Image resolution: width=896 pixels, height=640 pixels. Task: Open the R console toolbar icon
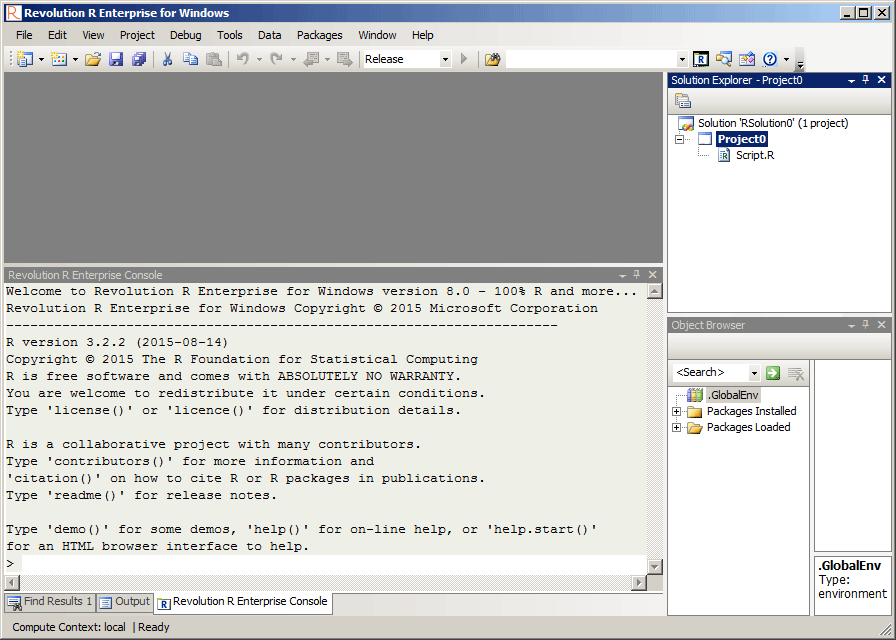(701, 59)
